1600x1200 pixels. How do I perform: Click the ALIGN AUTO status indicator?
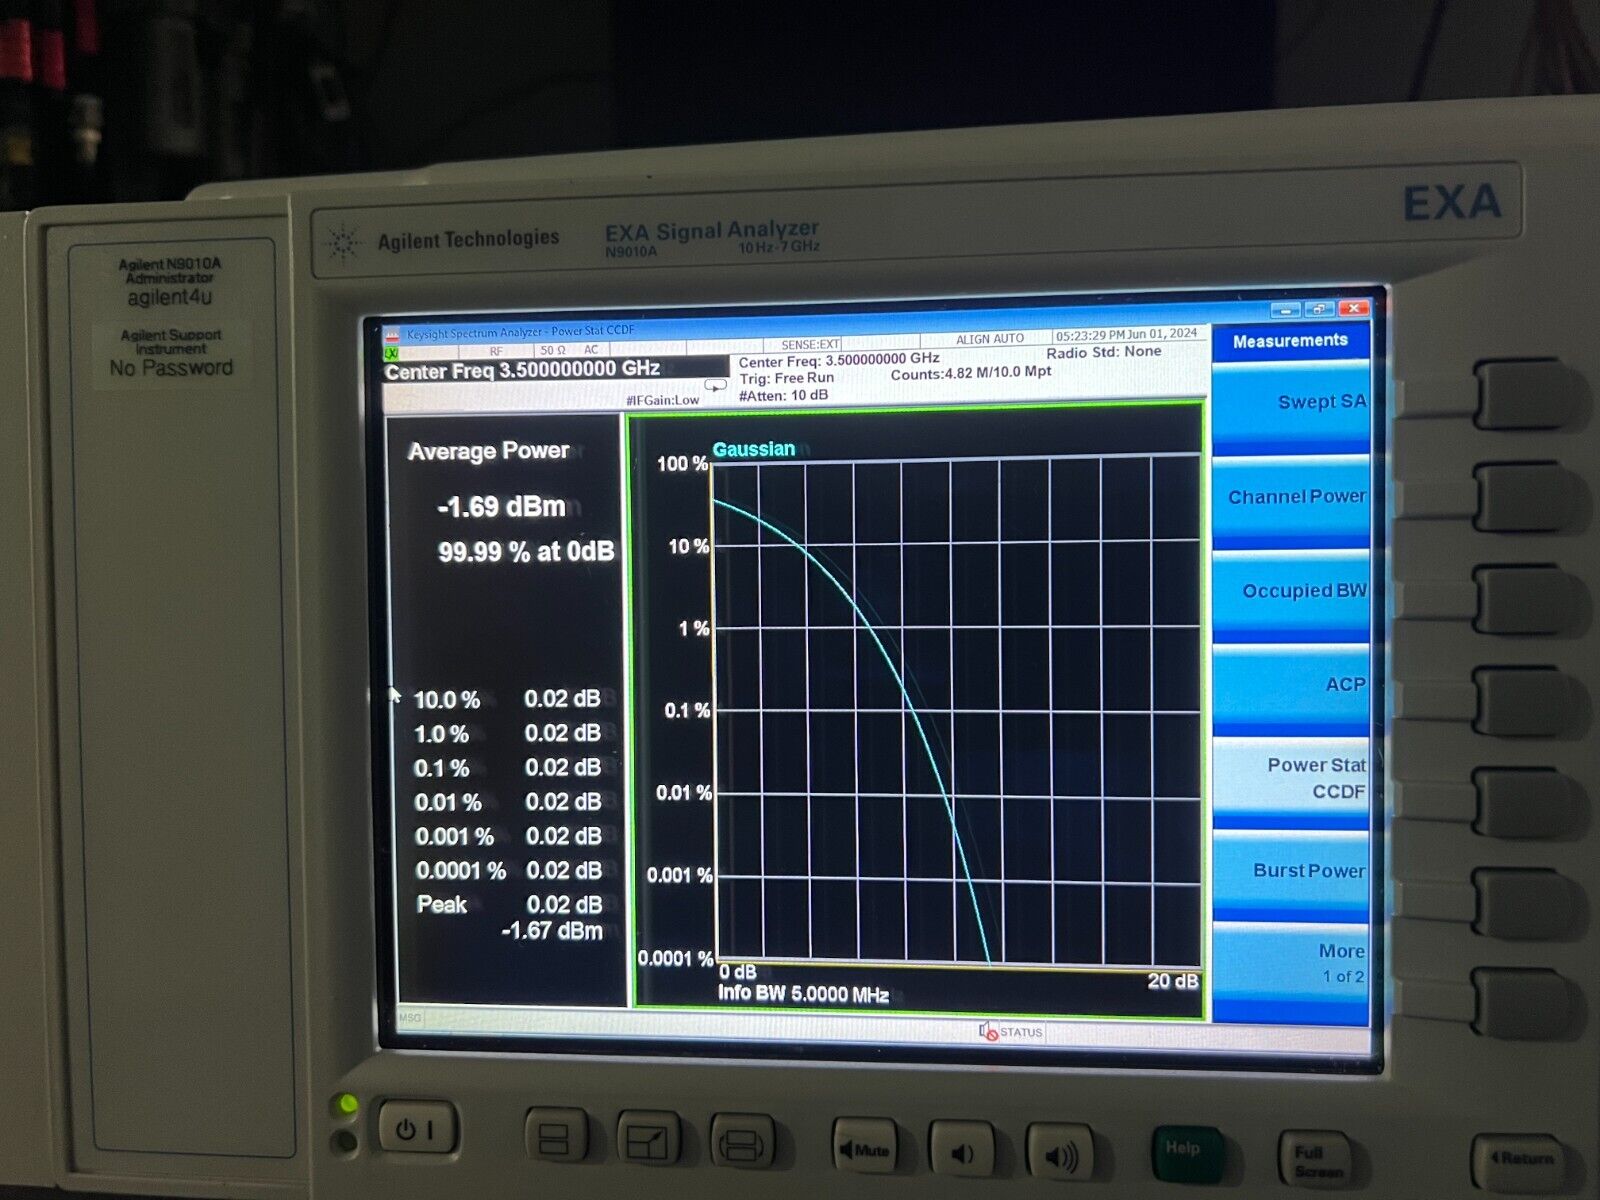click(x=988, y=340)
